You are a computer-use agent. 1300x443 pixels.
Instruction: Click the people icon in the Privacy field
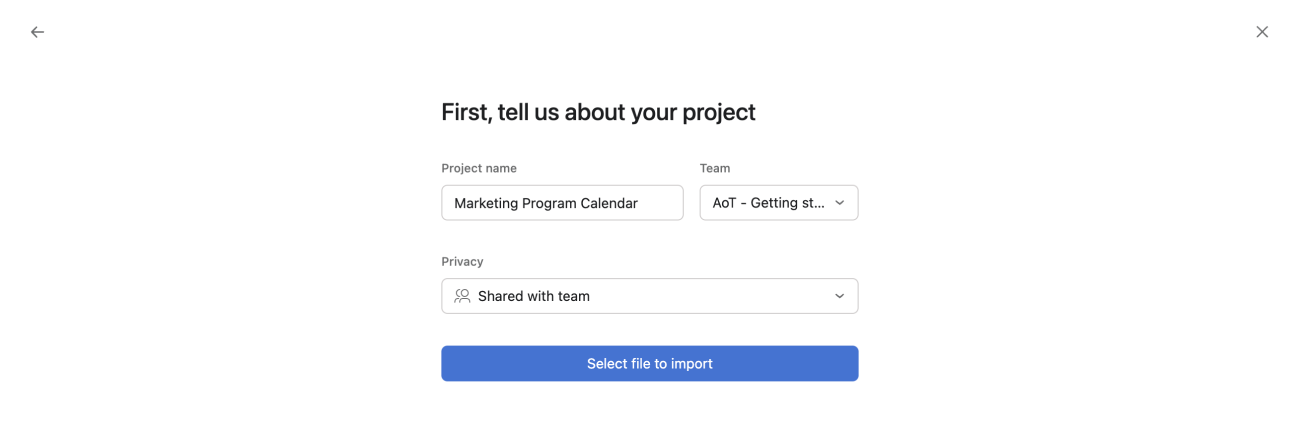pyautogui.click(x=462, y=296)
